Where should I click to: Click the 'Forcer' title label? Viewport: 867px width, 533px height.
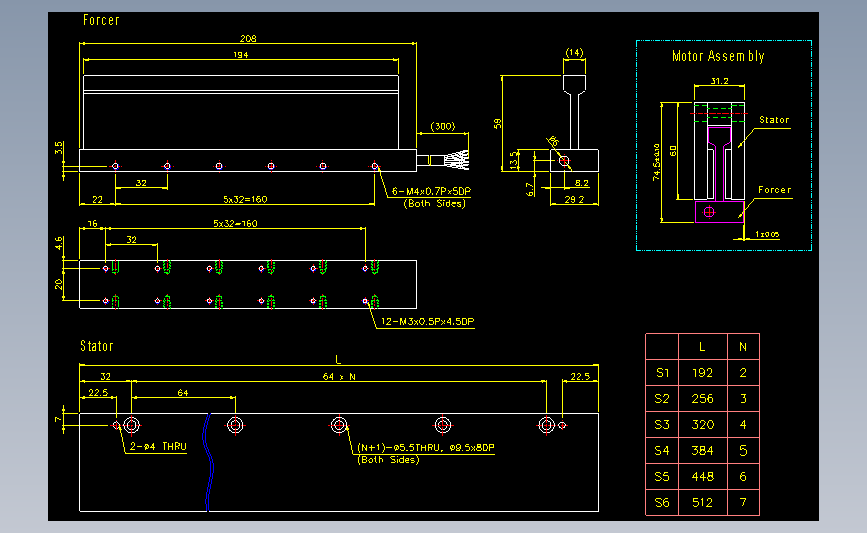(101, 20)
